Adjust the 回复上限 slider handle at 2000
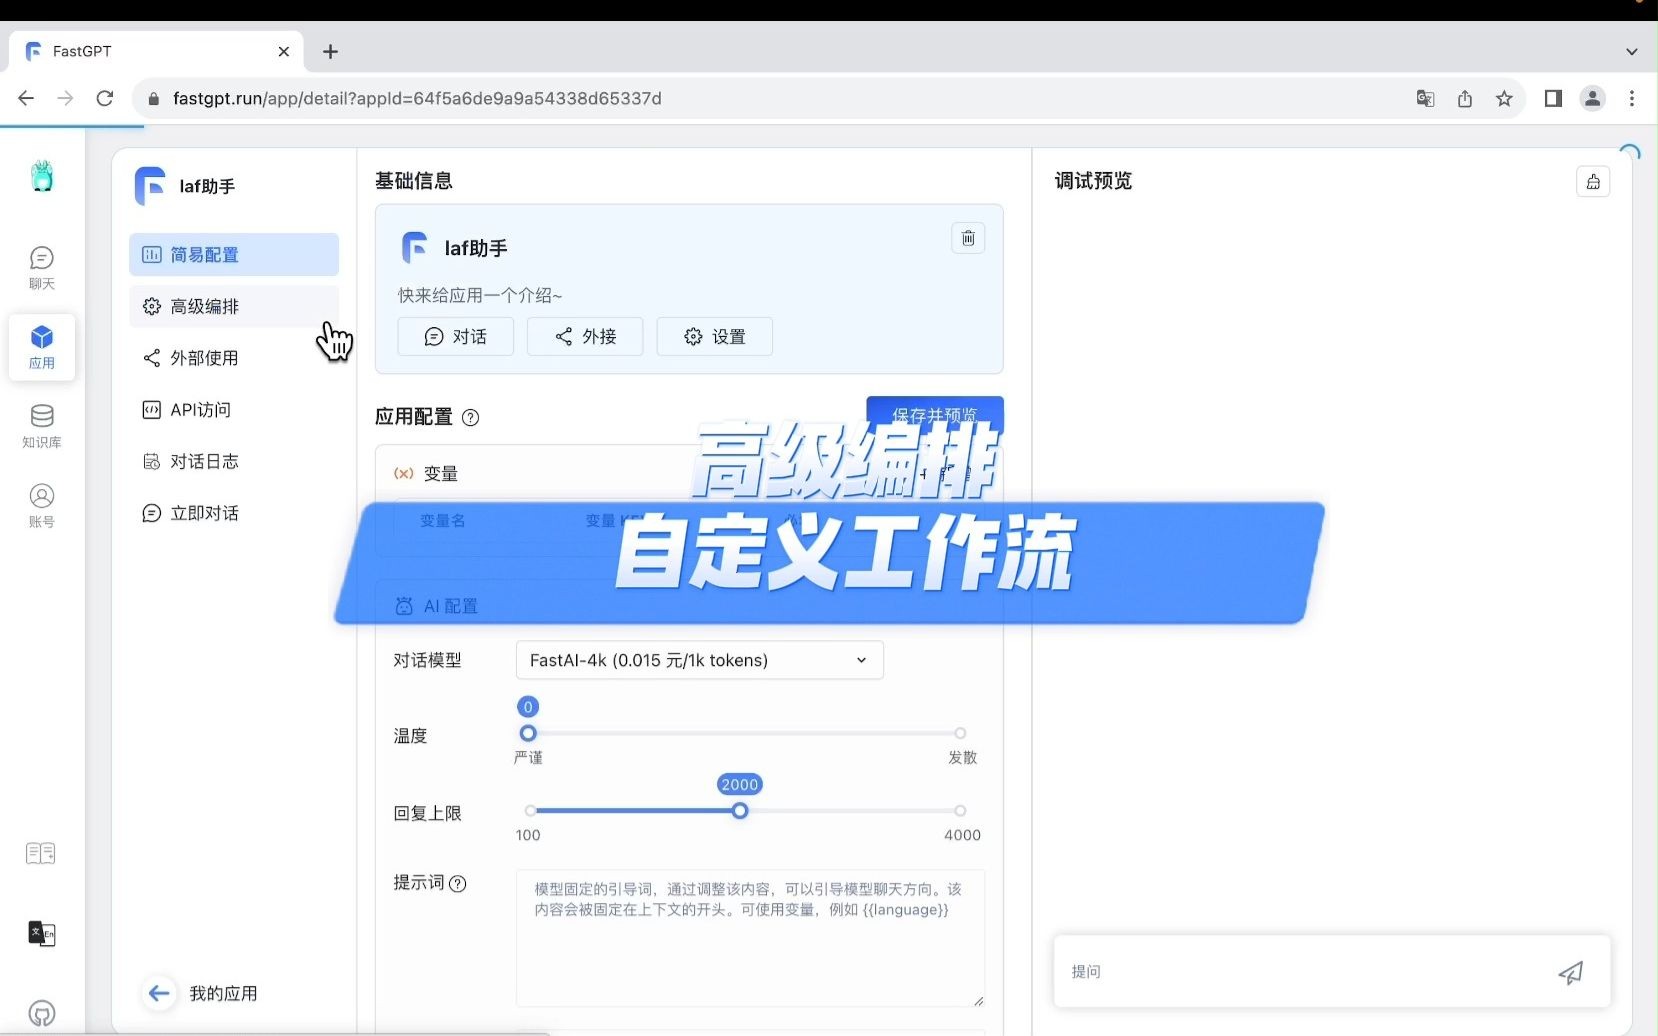The width and height of the screenshot is (1658, 1036). tap(740, 811)
